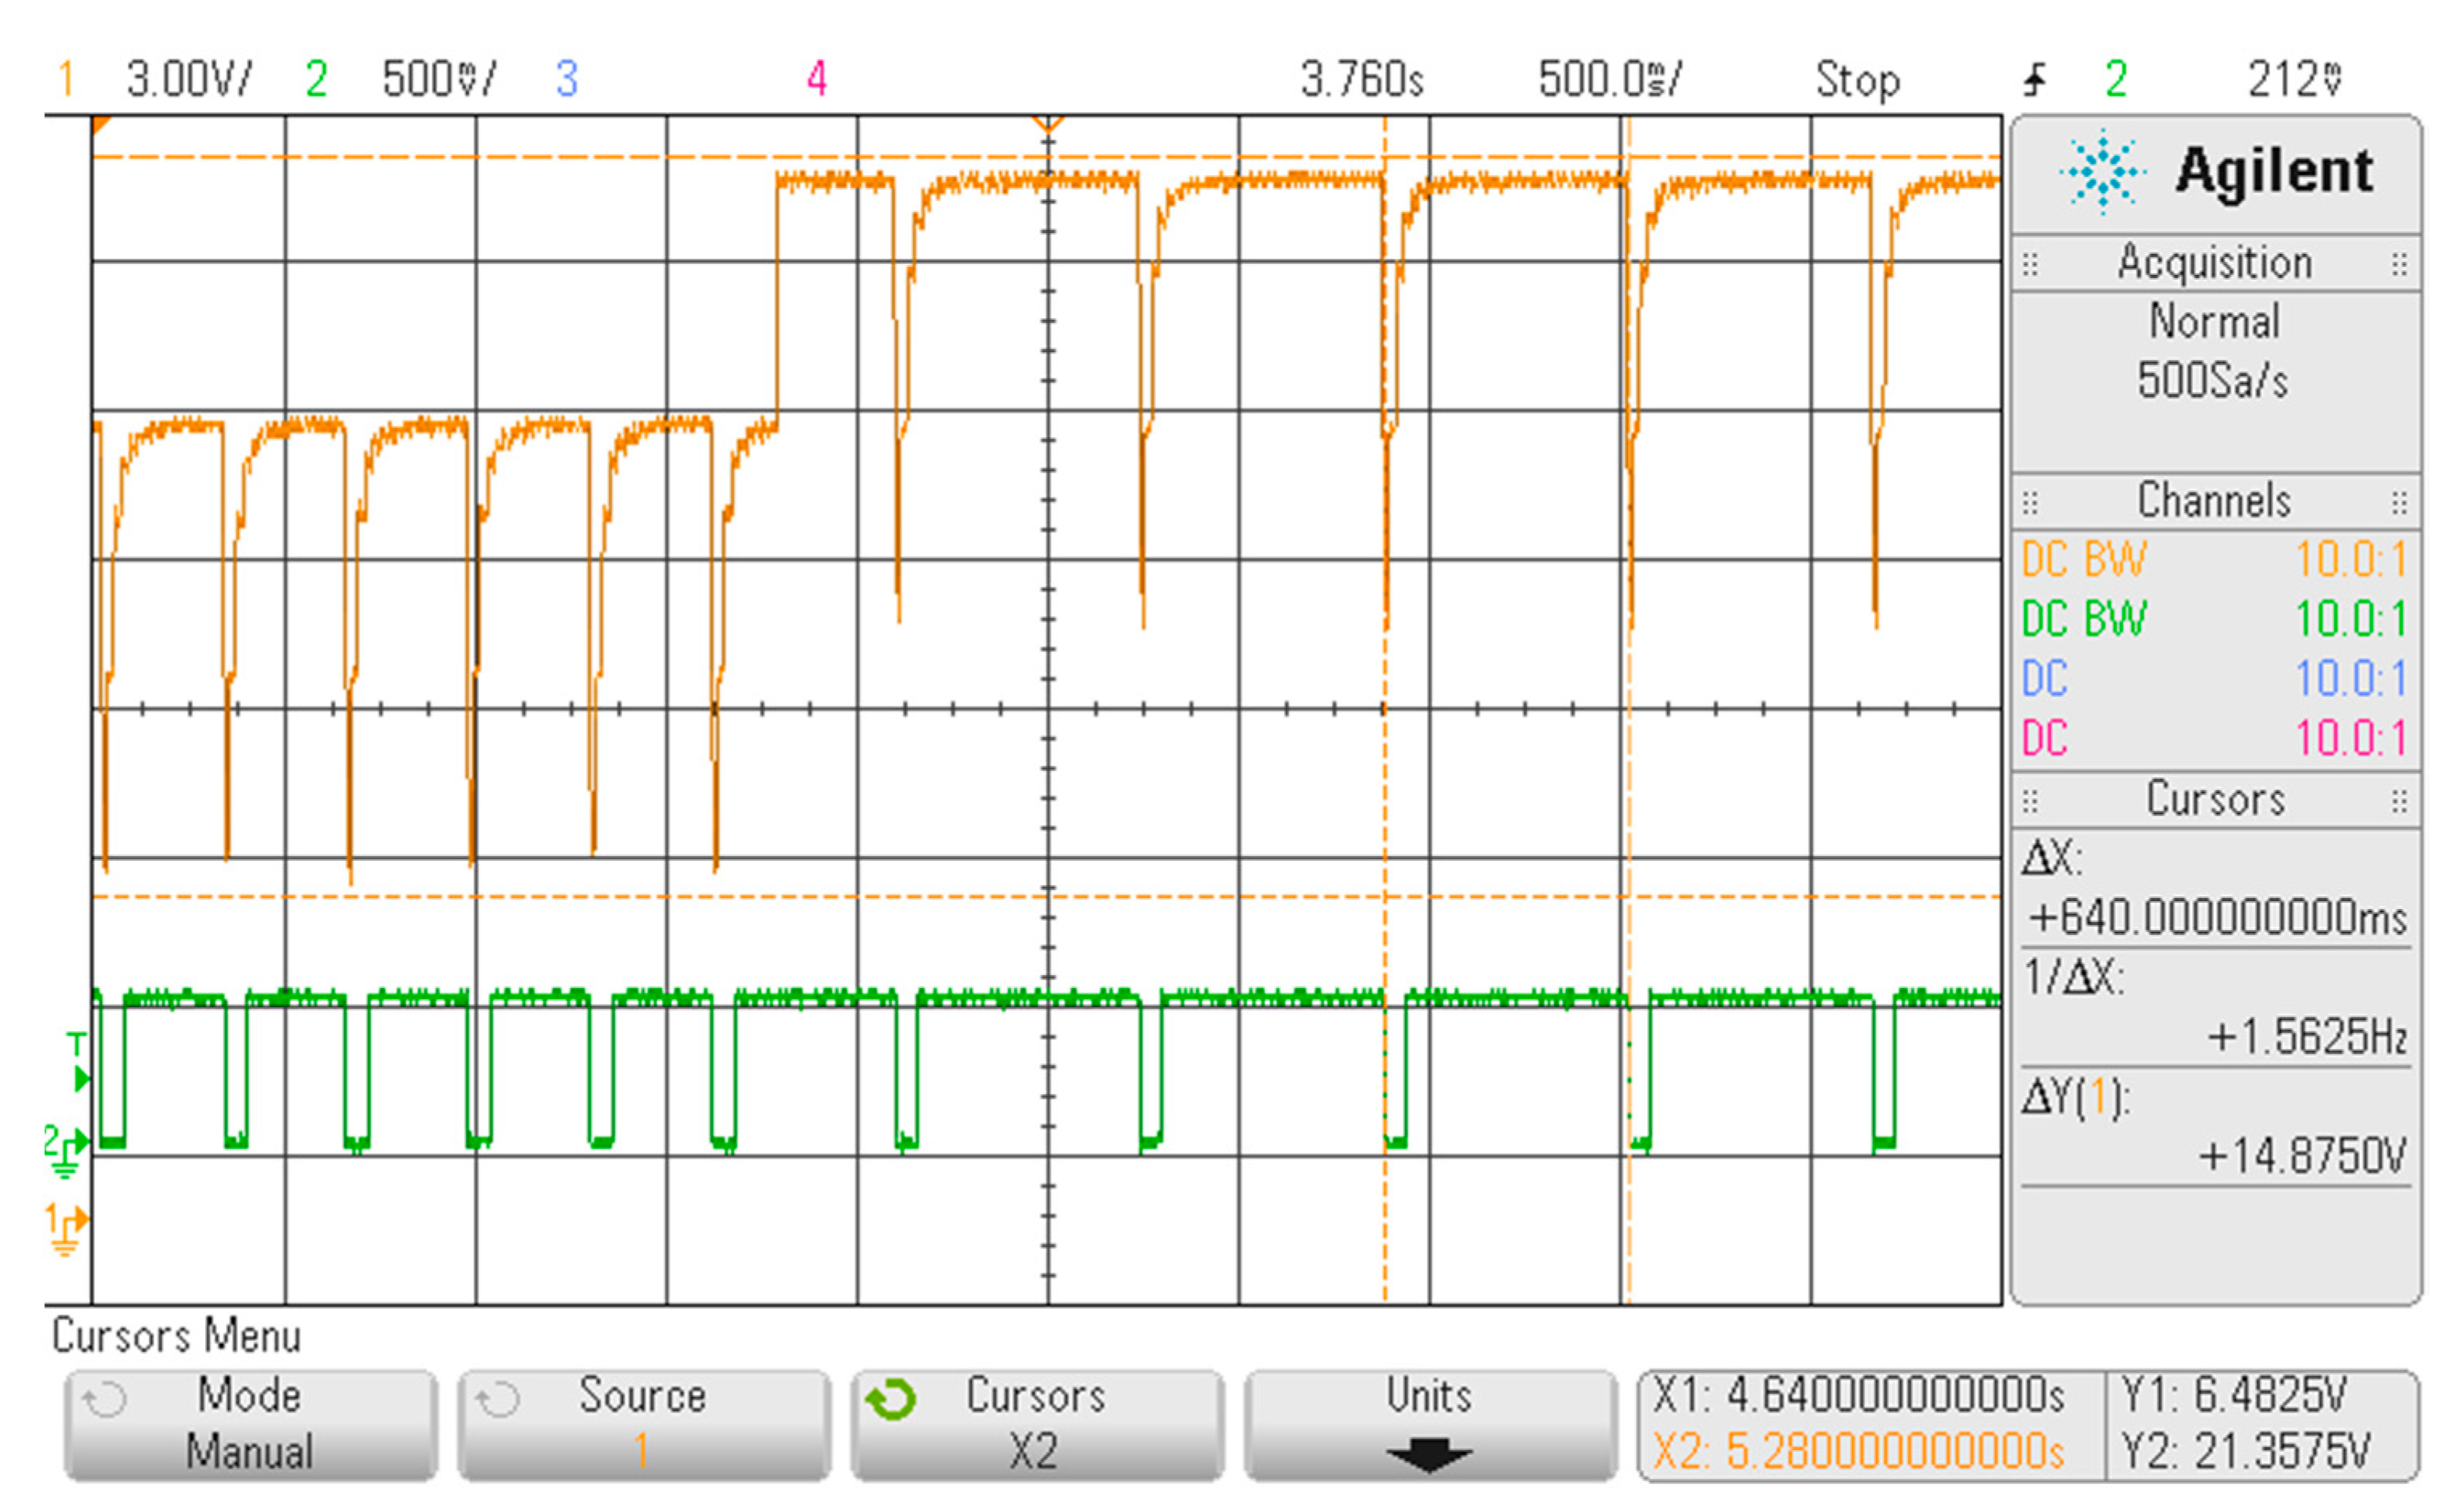
Task: Click the timebase value 500.0ms/
Action: (1610, 79)
